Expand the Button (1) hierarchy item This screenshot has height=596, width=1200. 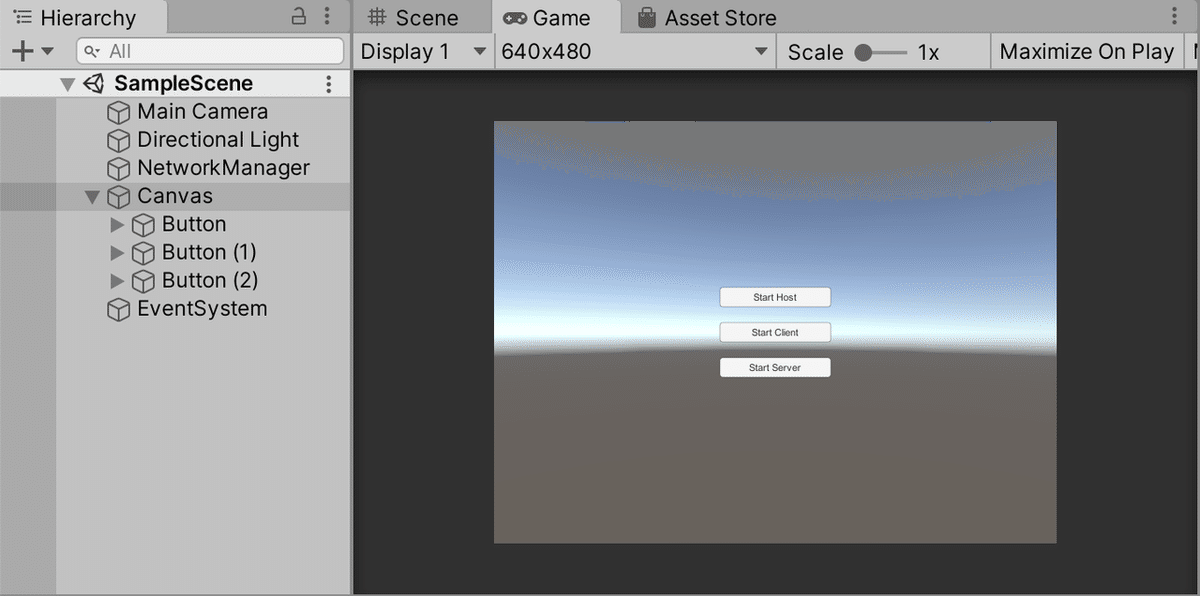(x=118, y=253)
